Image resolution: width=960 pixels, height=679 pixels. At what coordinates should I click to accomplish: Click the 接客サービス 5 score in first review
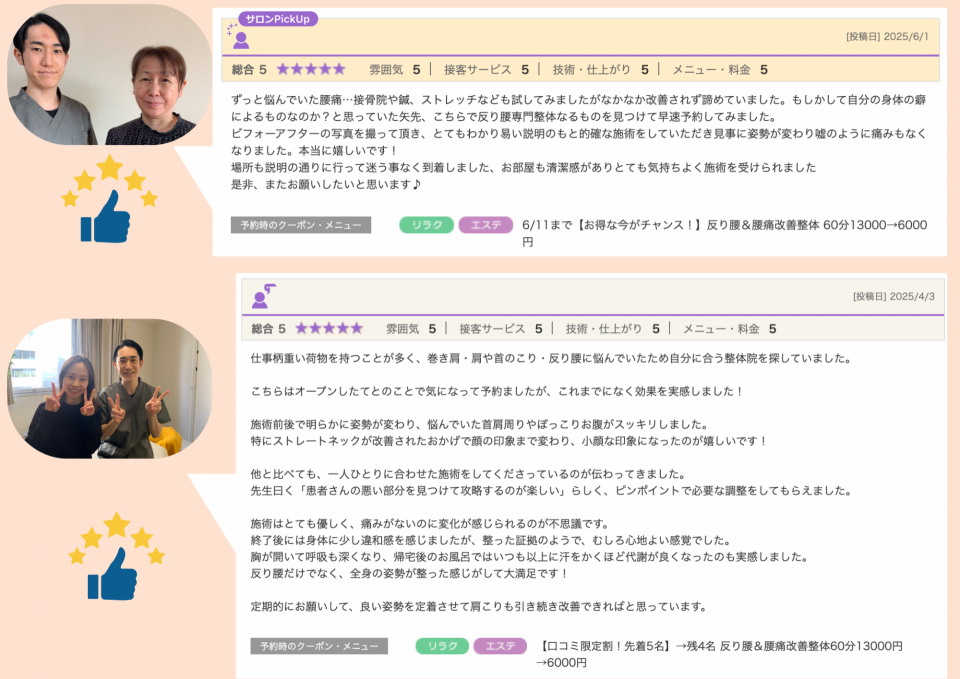486,69
